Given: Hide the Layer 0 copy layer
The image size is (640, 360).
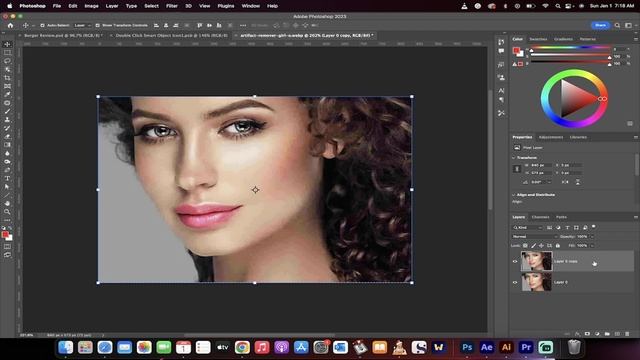Looking at the screenshot, I should (x=515, y=261).
